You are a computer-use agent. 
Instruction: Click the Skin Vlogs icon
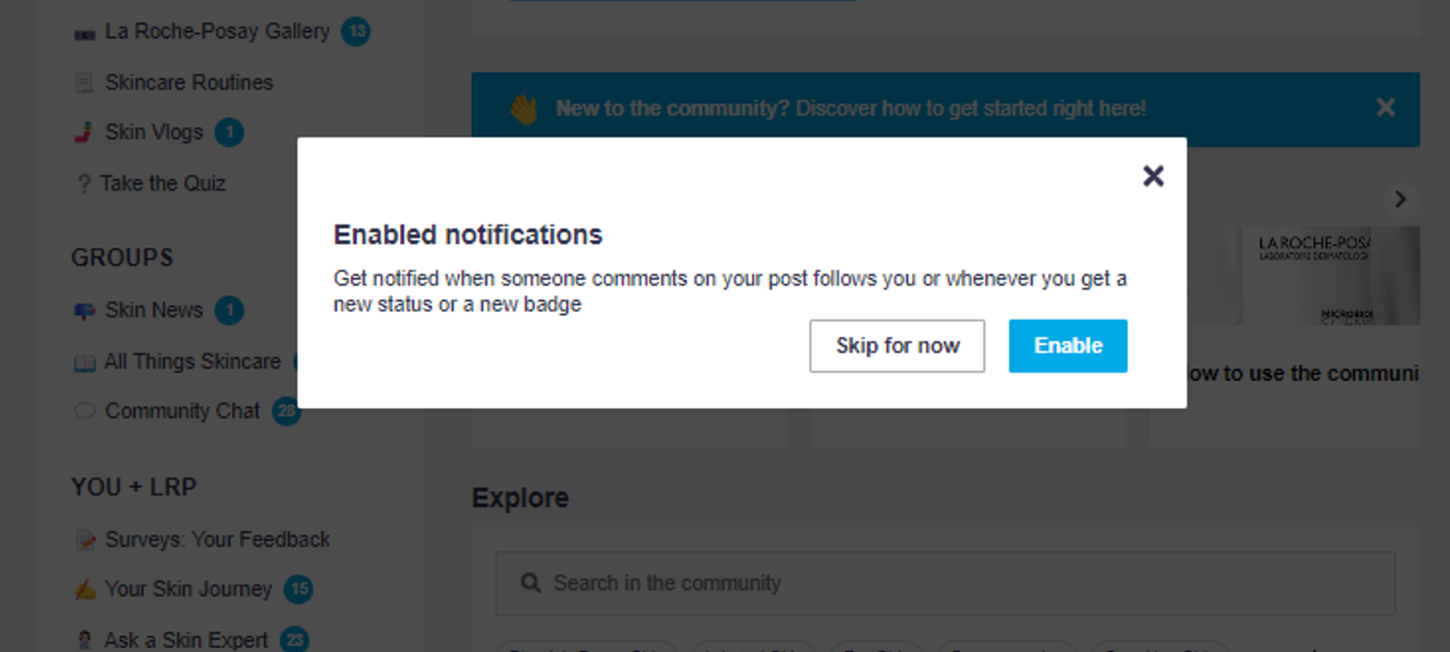point(84,133)
